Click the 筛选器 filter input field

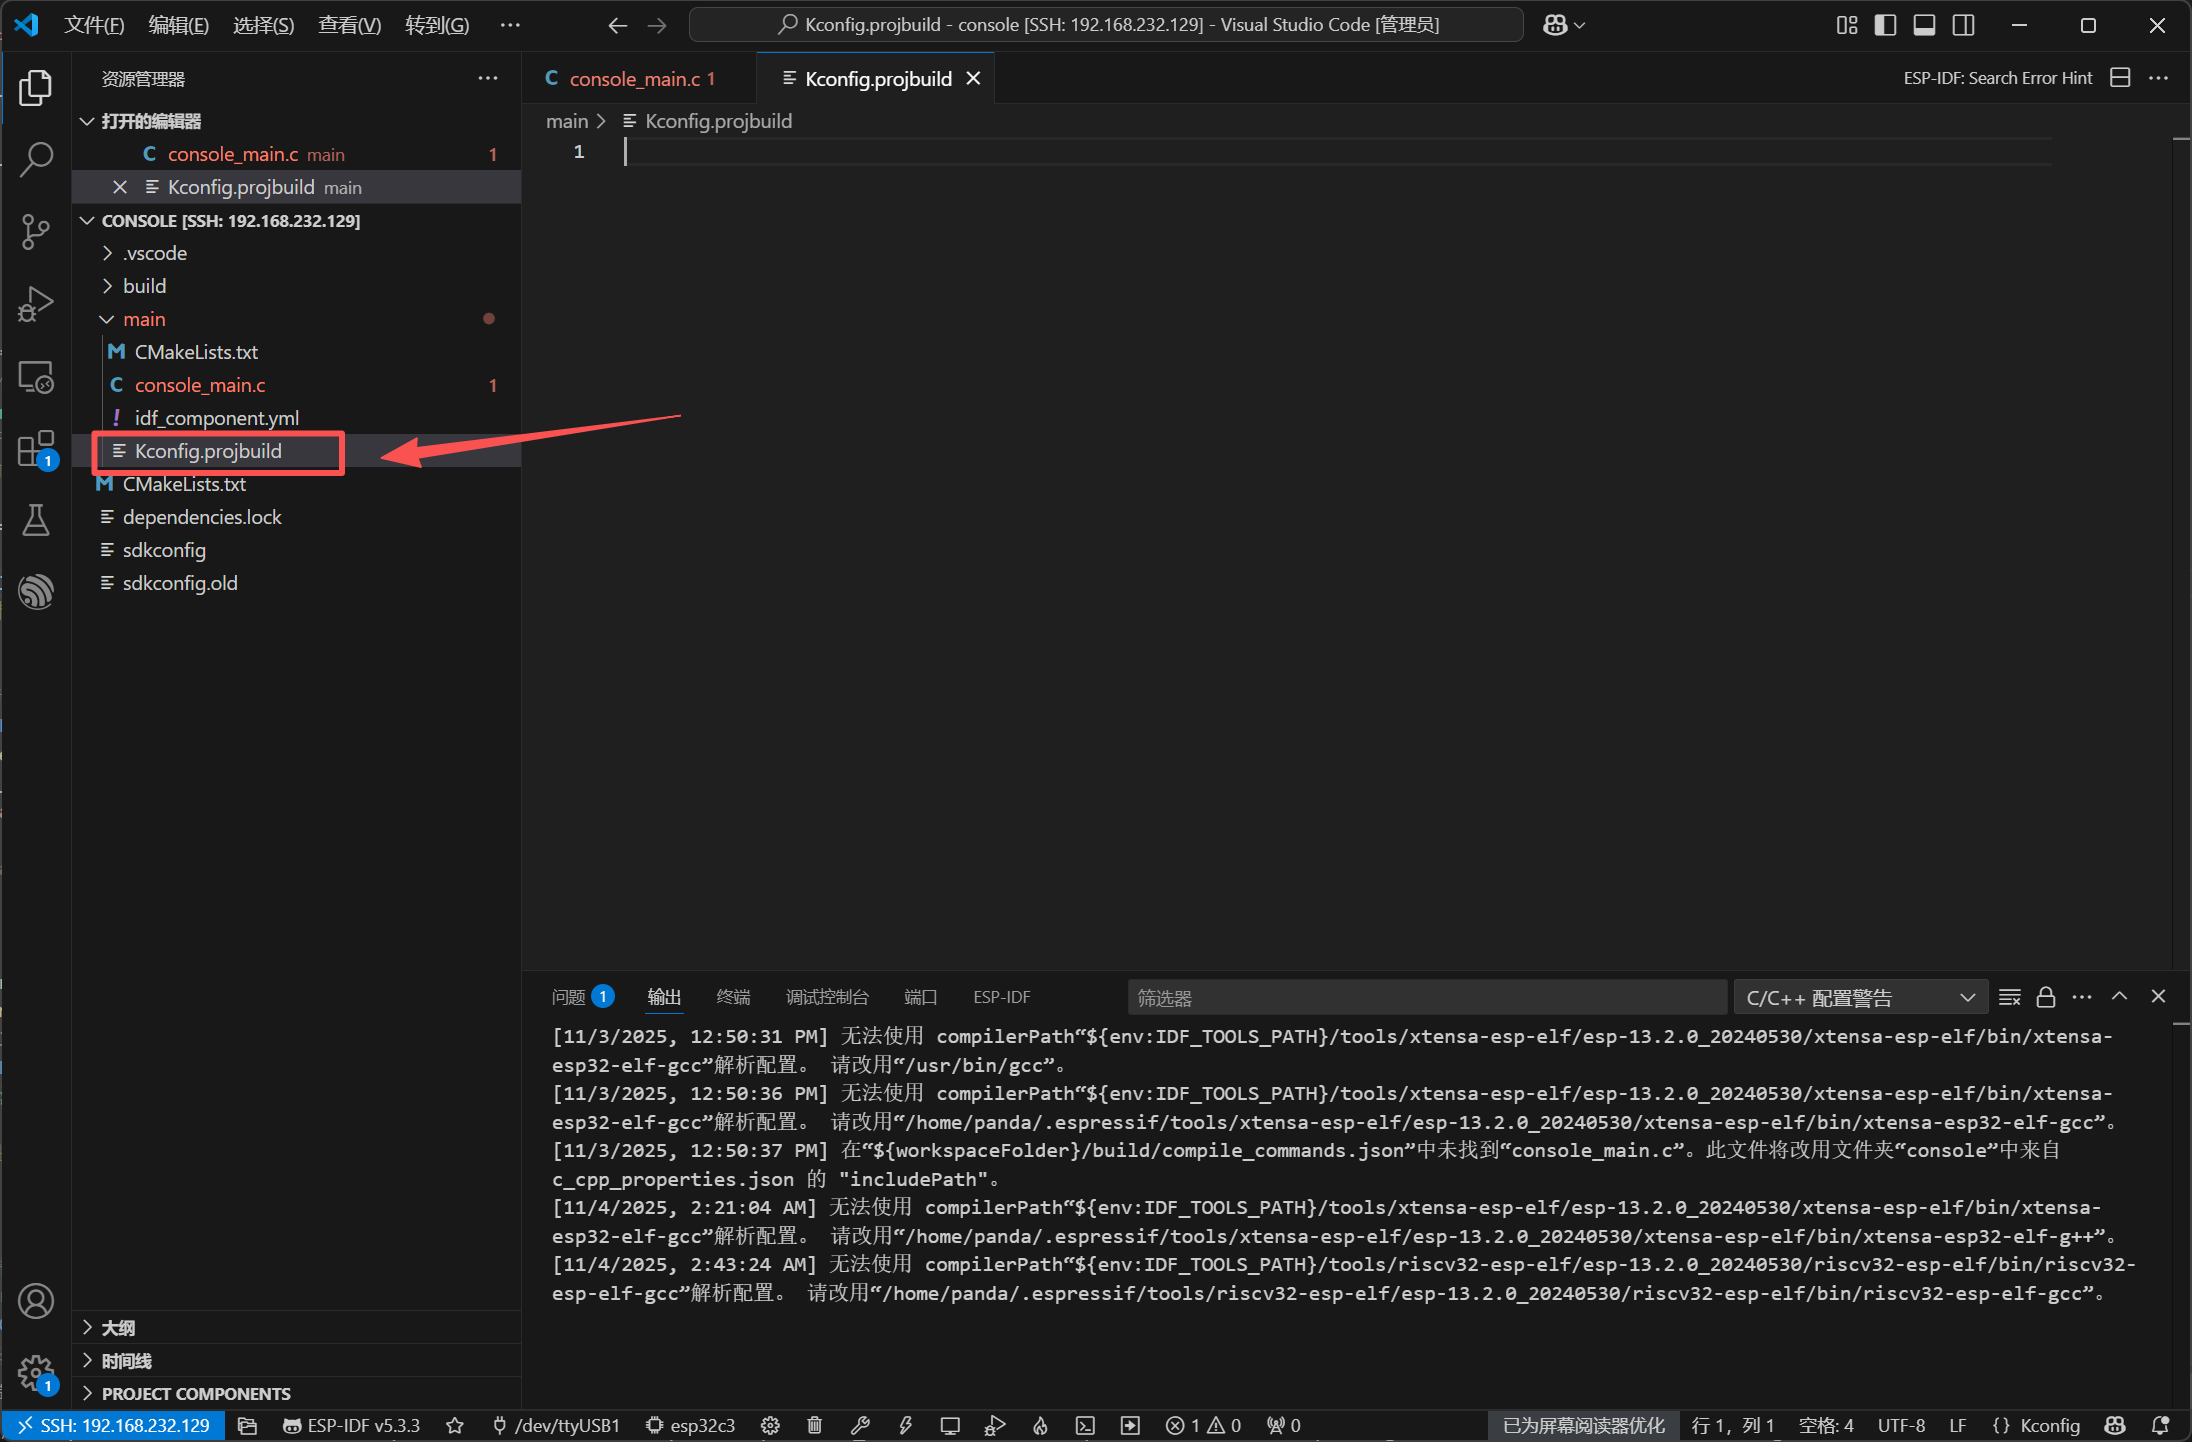pyautogui.click(x=1426, y=998)
